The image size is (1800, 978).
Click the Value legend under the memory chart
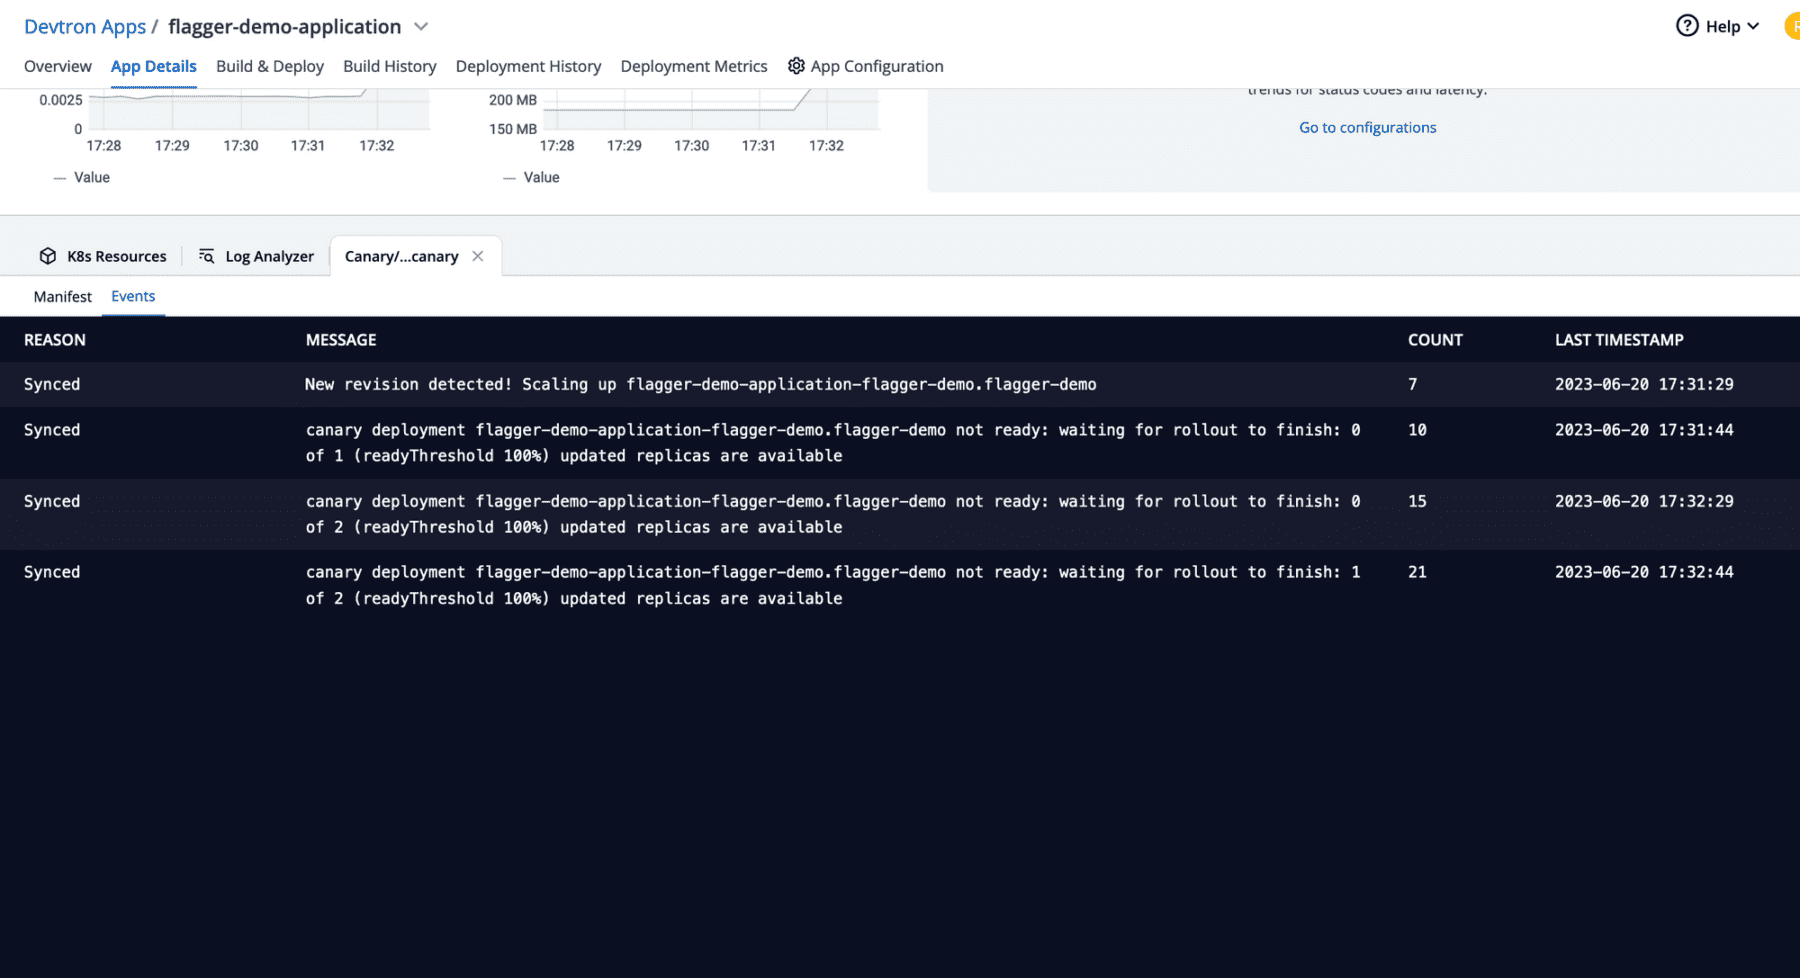tap(539, 177)
